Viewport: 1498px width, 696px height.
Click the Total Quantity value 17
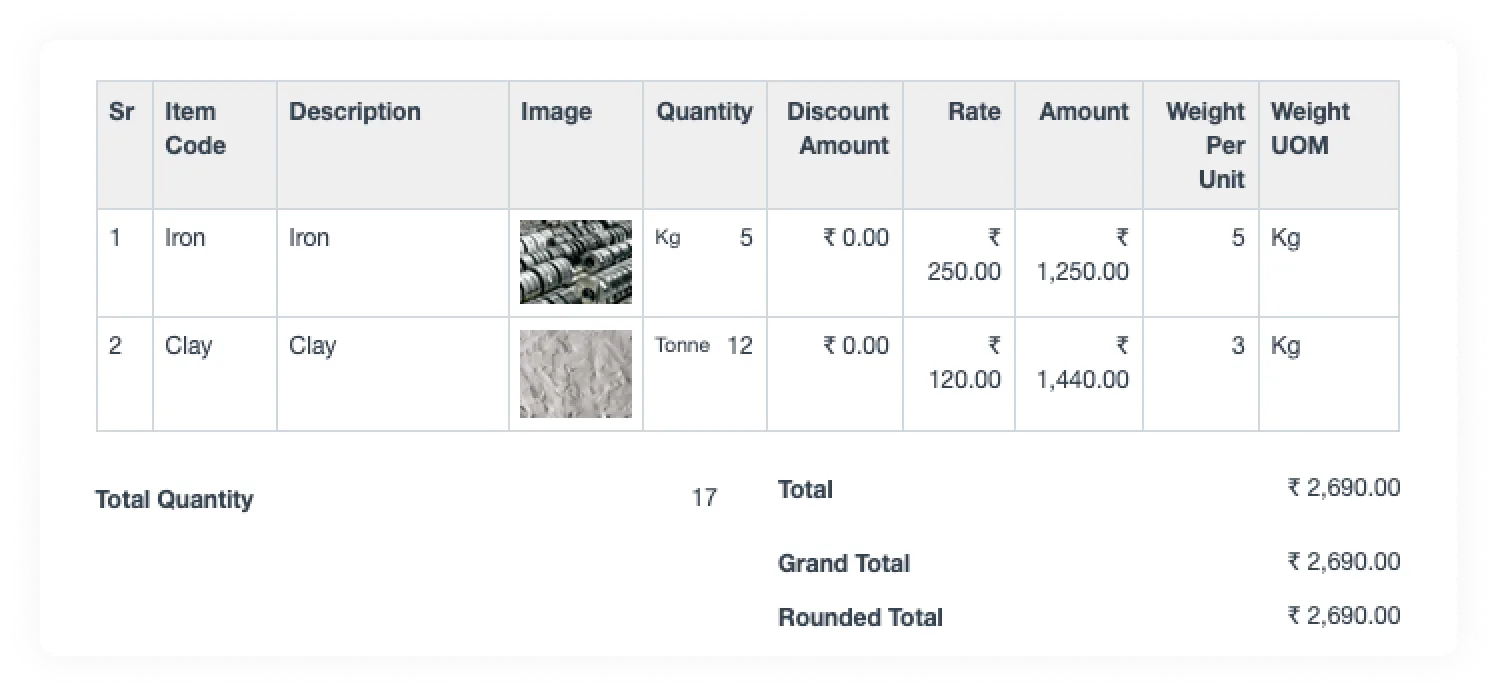pyautogui.click(x=704, y=498)
